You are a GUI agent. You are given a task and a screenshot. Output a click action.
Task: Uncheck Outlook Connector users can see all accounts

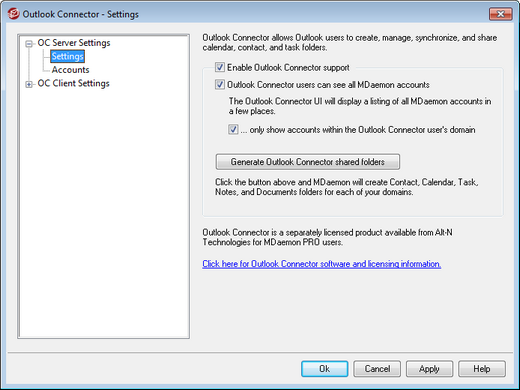tap(220, 85)
